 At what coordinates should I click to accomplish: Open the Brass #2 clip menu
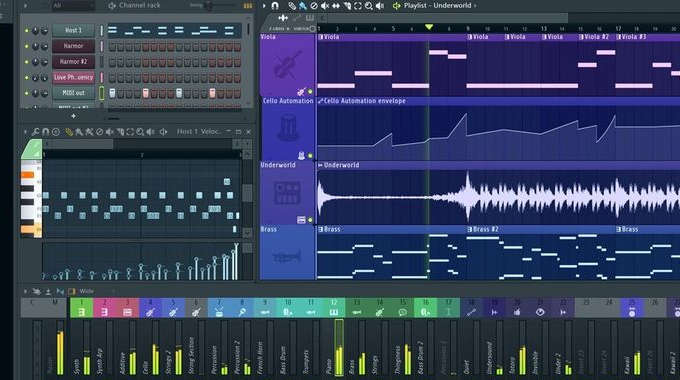pyautogui.click(x=470, y=229)
